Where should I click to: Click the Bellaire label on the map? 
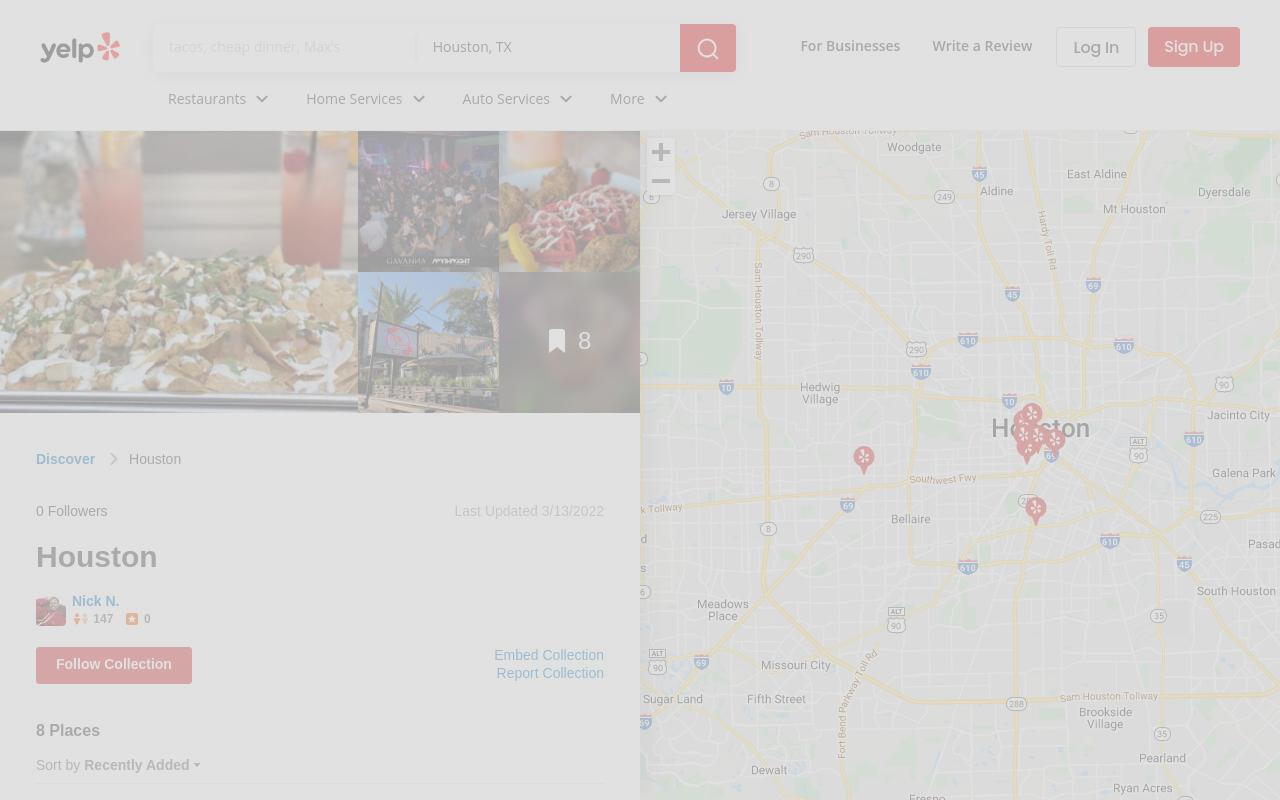911,519
